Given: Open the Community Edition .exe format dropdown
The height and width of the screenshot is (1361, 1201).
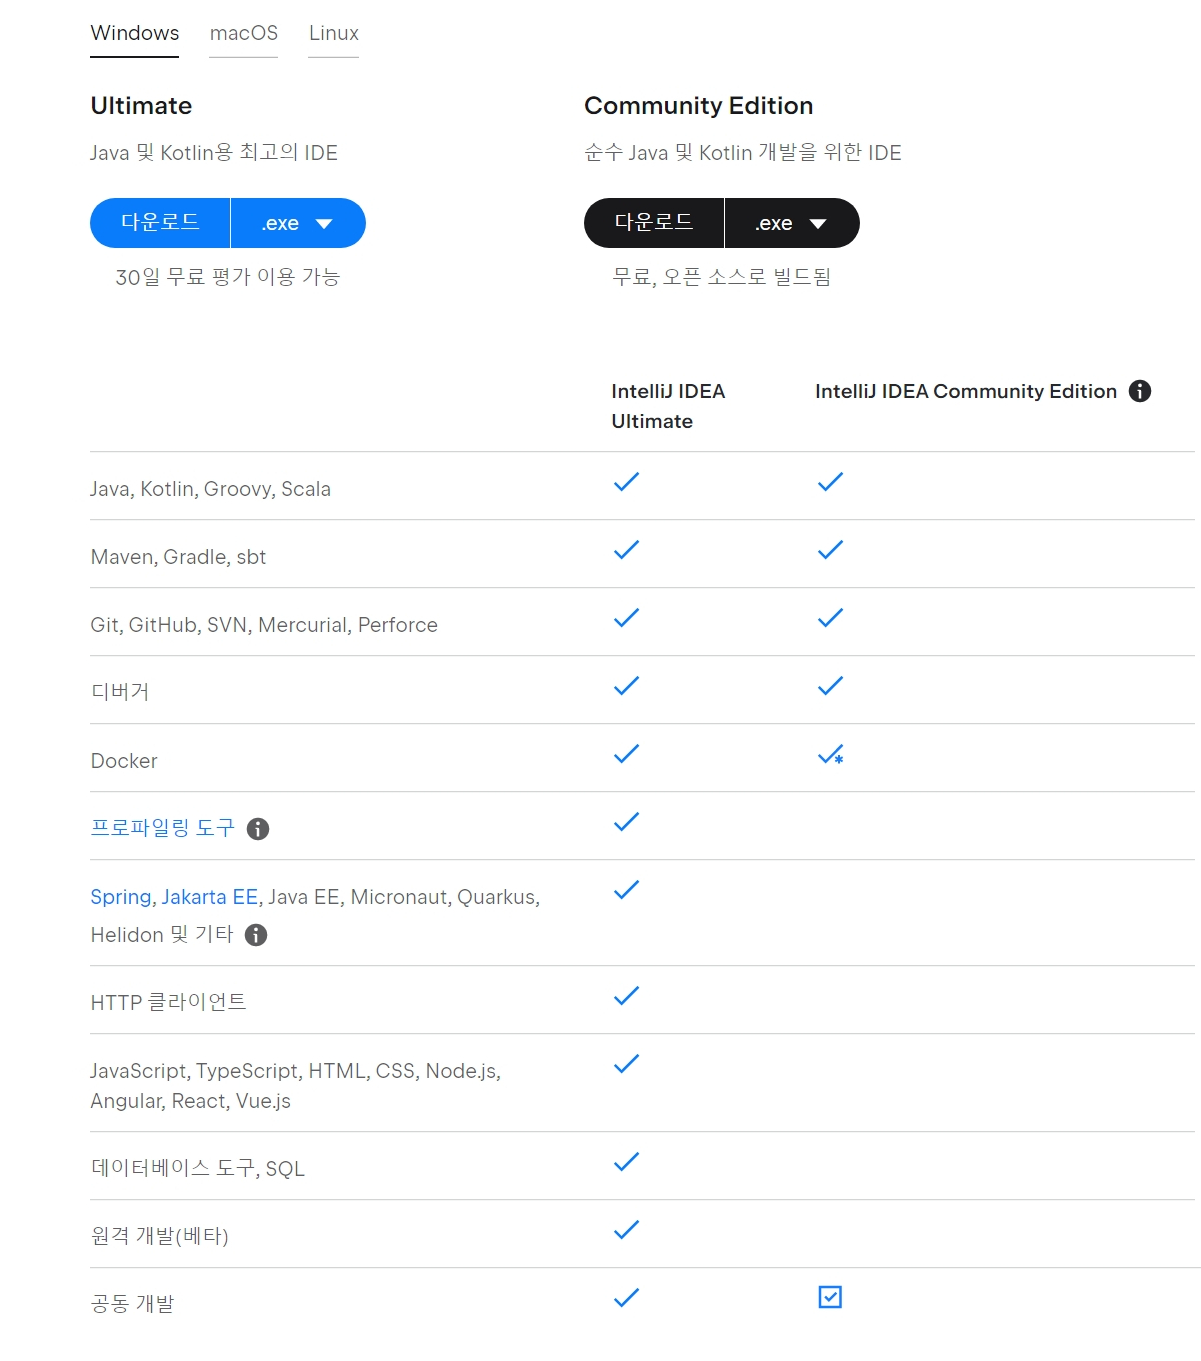Looking at the screenshot, I should tap(792, 223).
